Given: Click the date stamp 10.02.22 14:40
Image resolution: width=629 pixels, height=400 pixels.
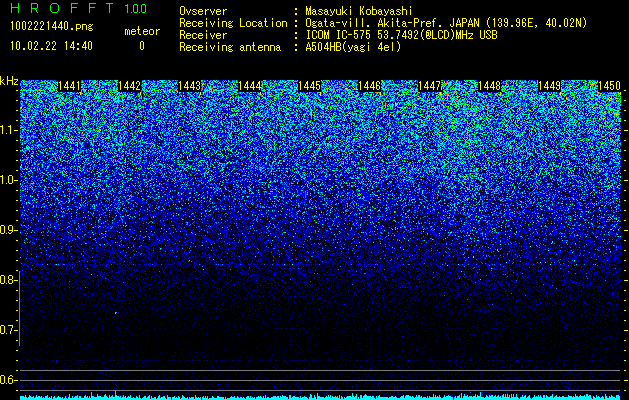Looking at the screenshot, I should point(51,46).
